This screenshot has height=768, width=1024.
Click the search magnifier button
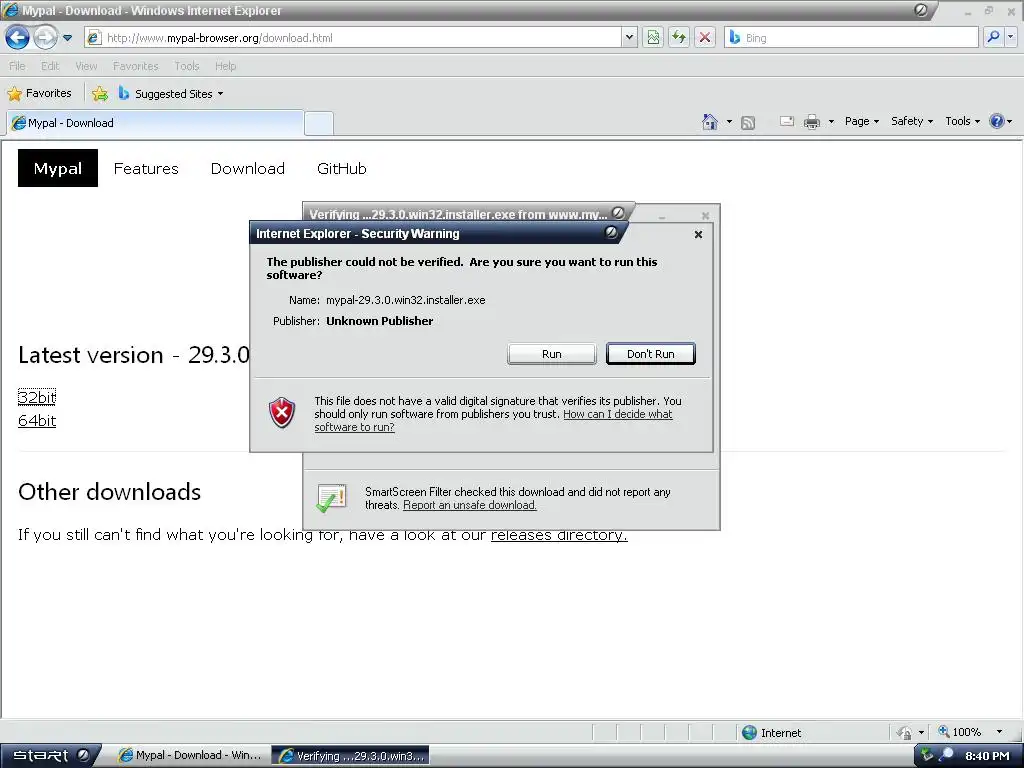993,37
